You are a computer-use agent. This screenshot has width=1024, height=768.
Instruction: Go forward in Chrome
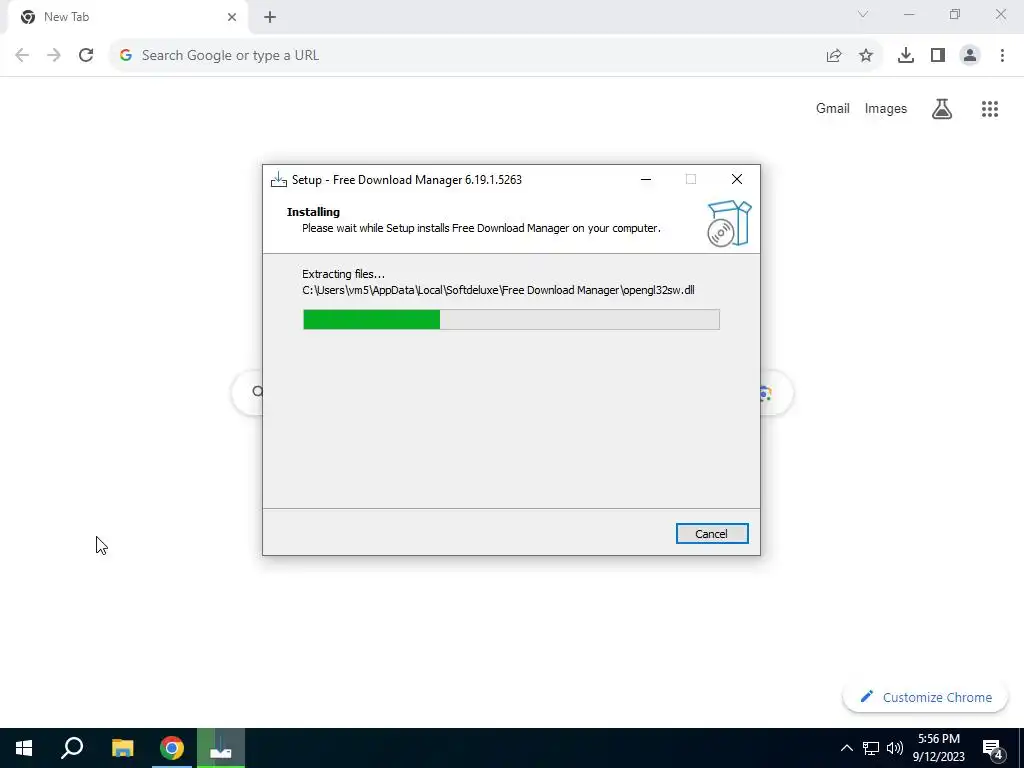(54, 55)
